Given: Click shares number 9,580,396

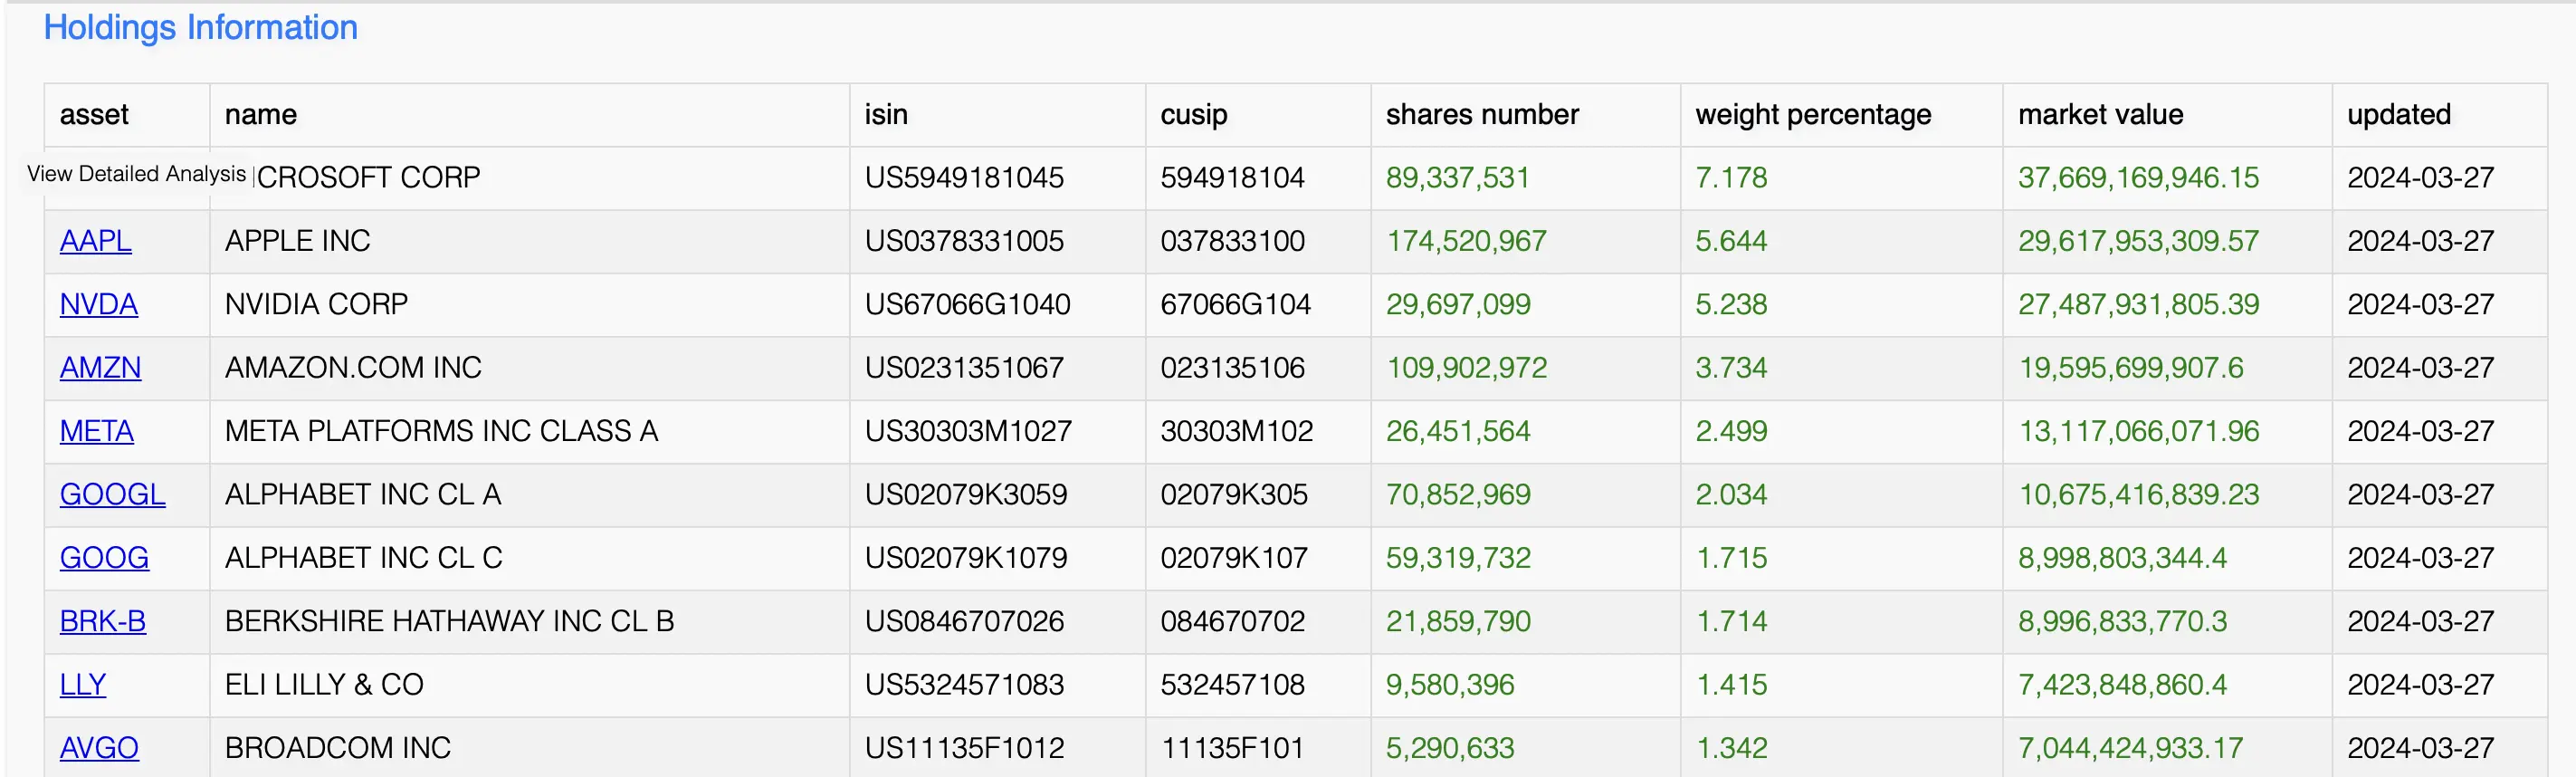Looking at the screenshot, I should tap(1450, 685).
